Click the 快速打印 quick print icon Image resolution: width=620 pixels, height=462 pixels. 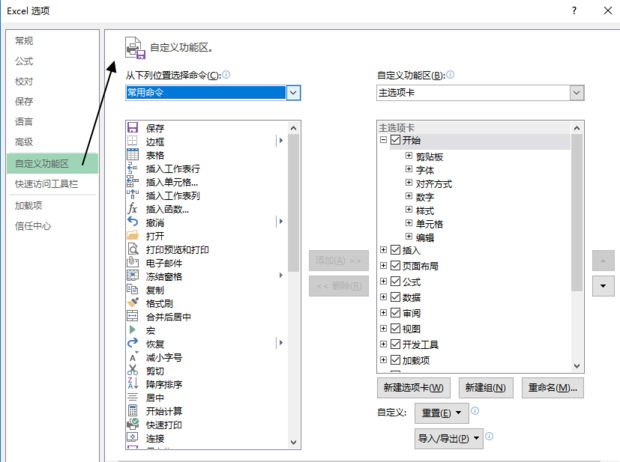click(x=132, y=424)
